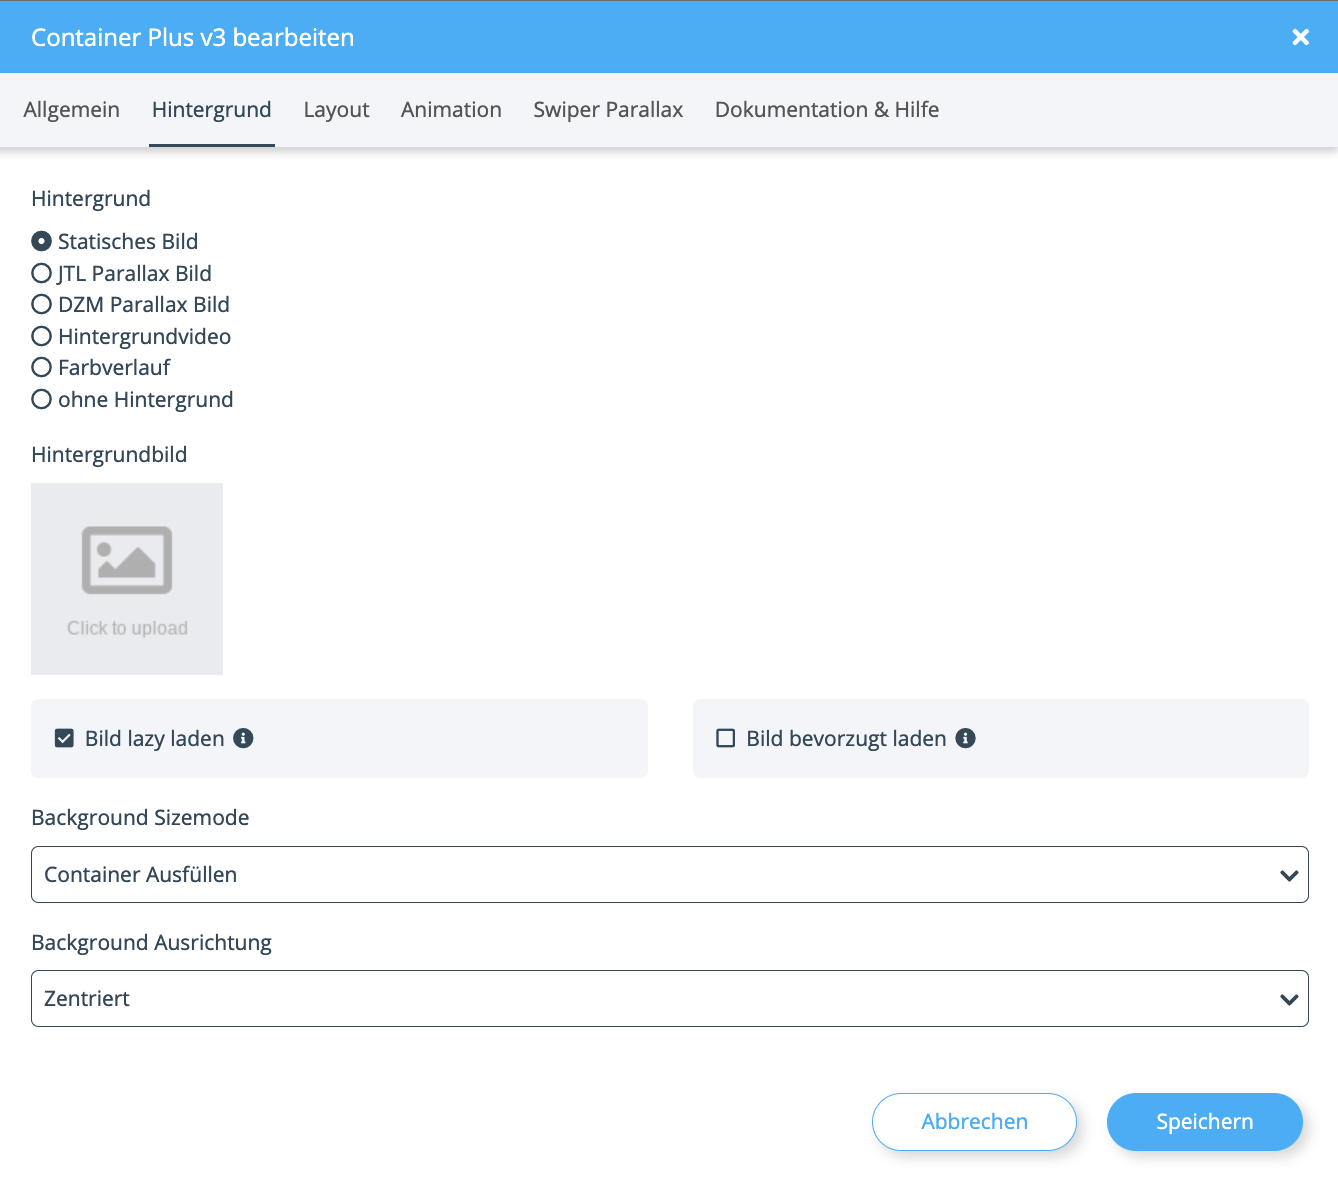Pick DZM Parallax Bild as background
Viewport: 1338px width, 1188px height.
41,304
